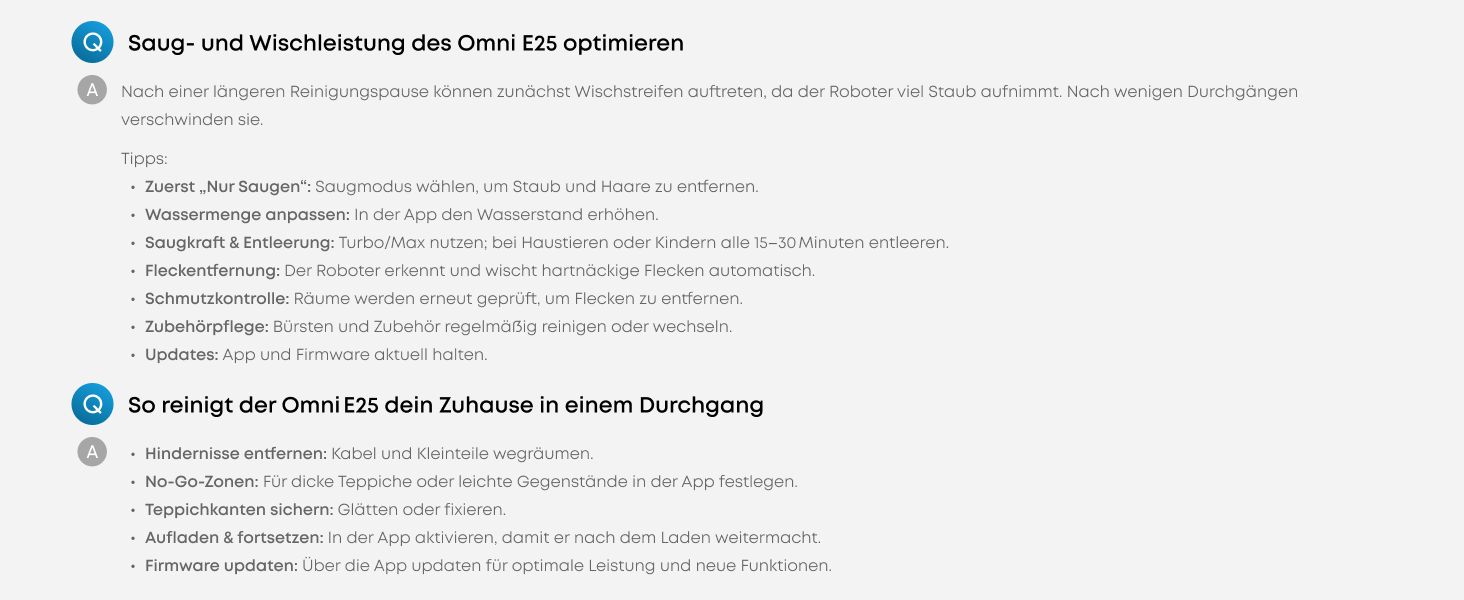Click the Fleckentfernung bullet label

[212, 271]
